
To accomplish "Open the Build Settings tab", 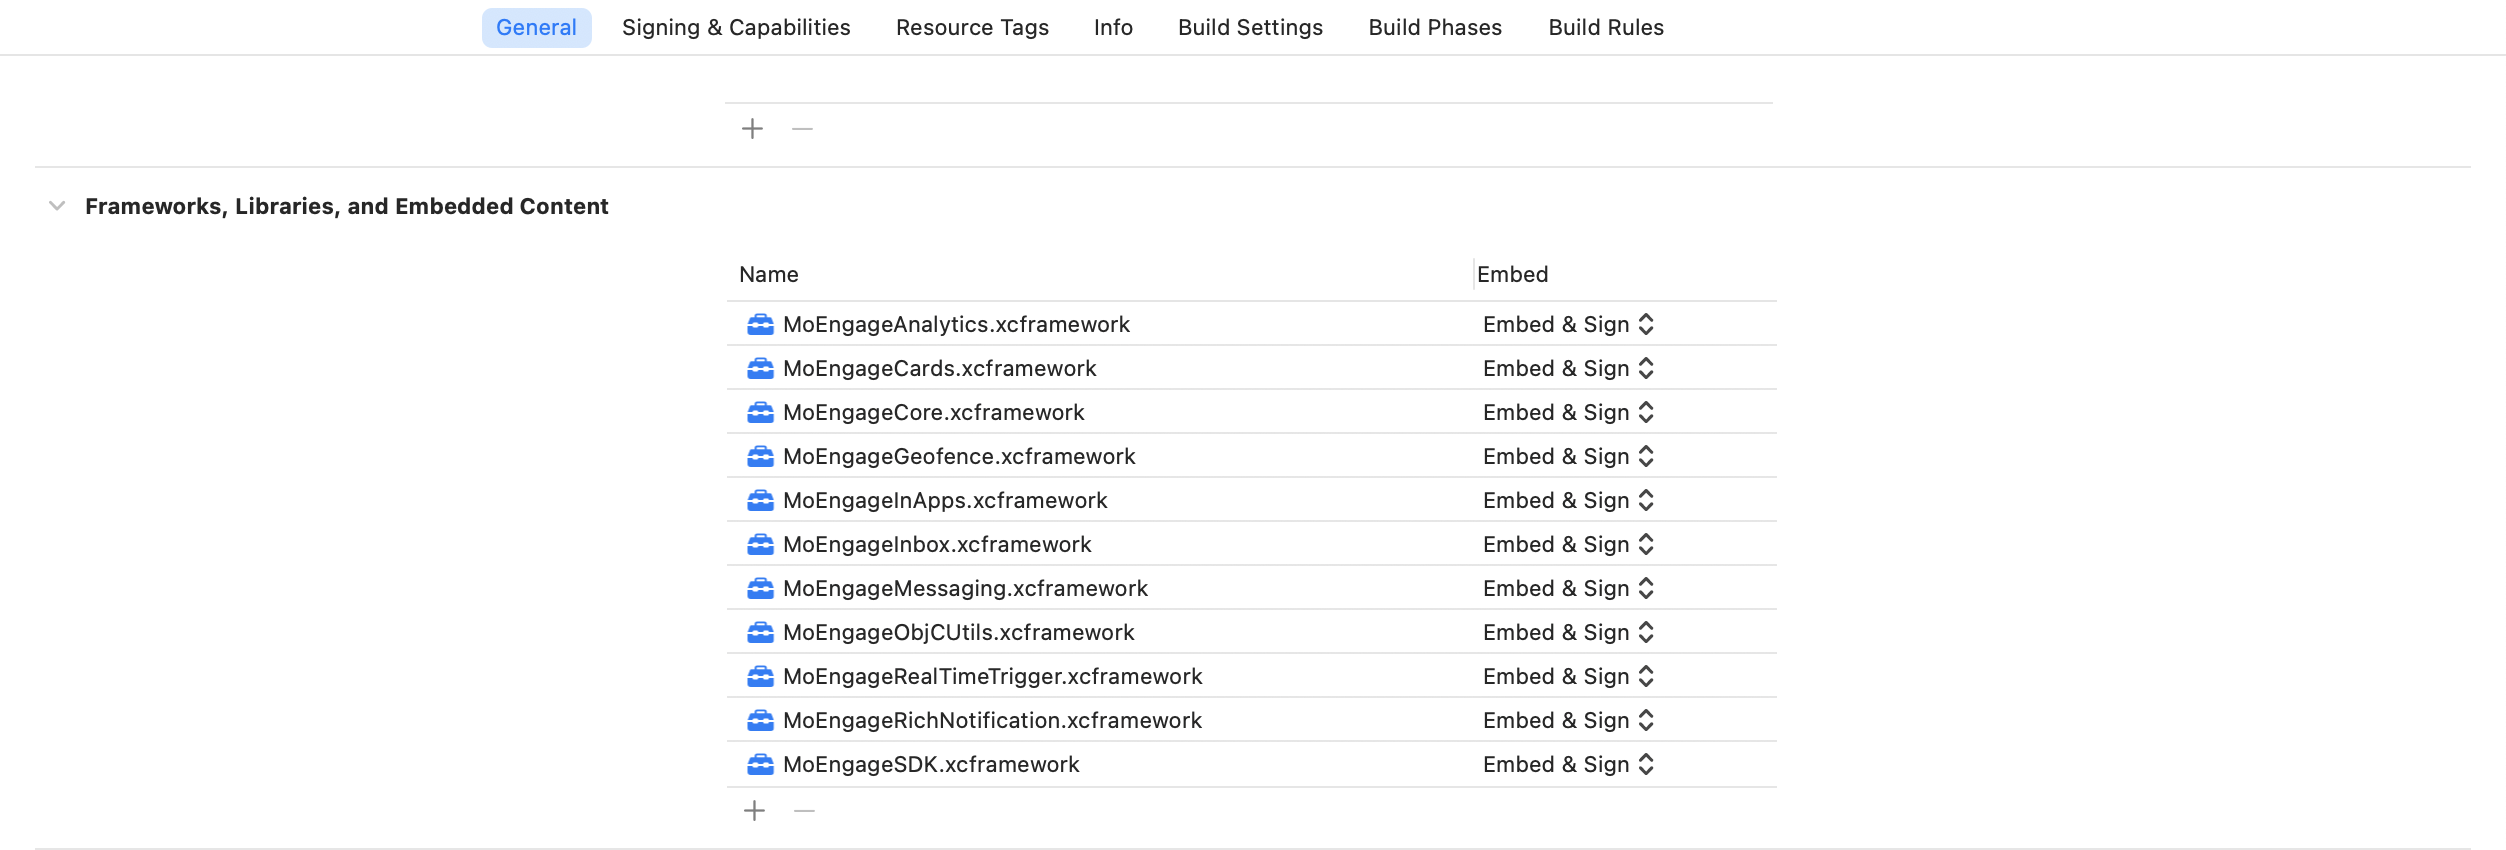I will coord(1250,27).
